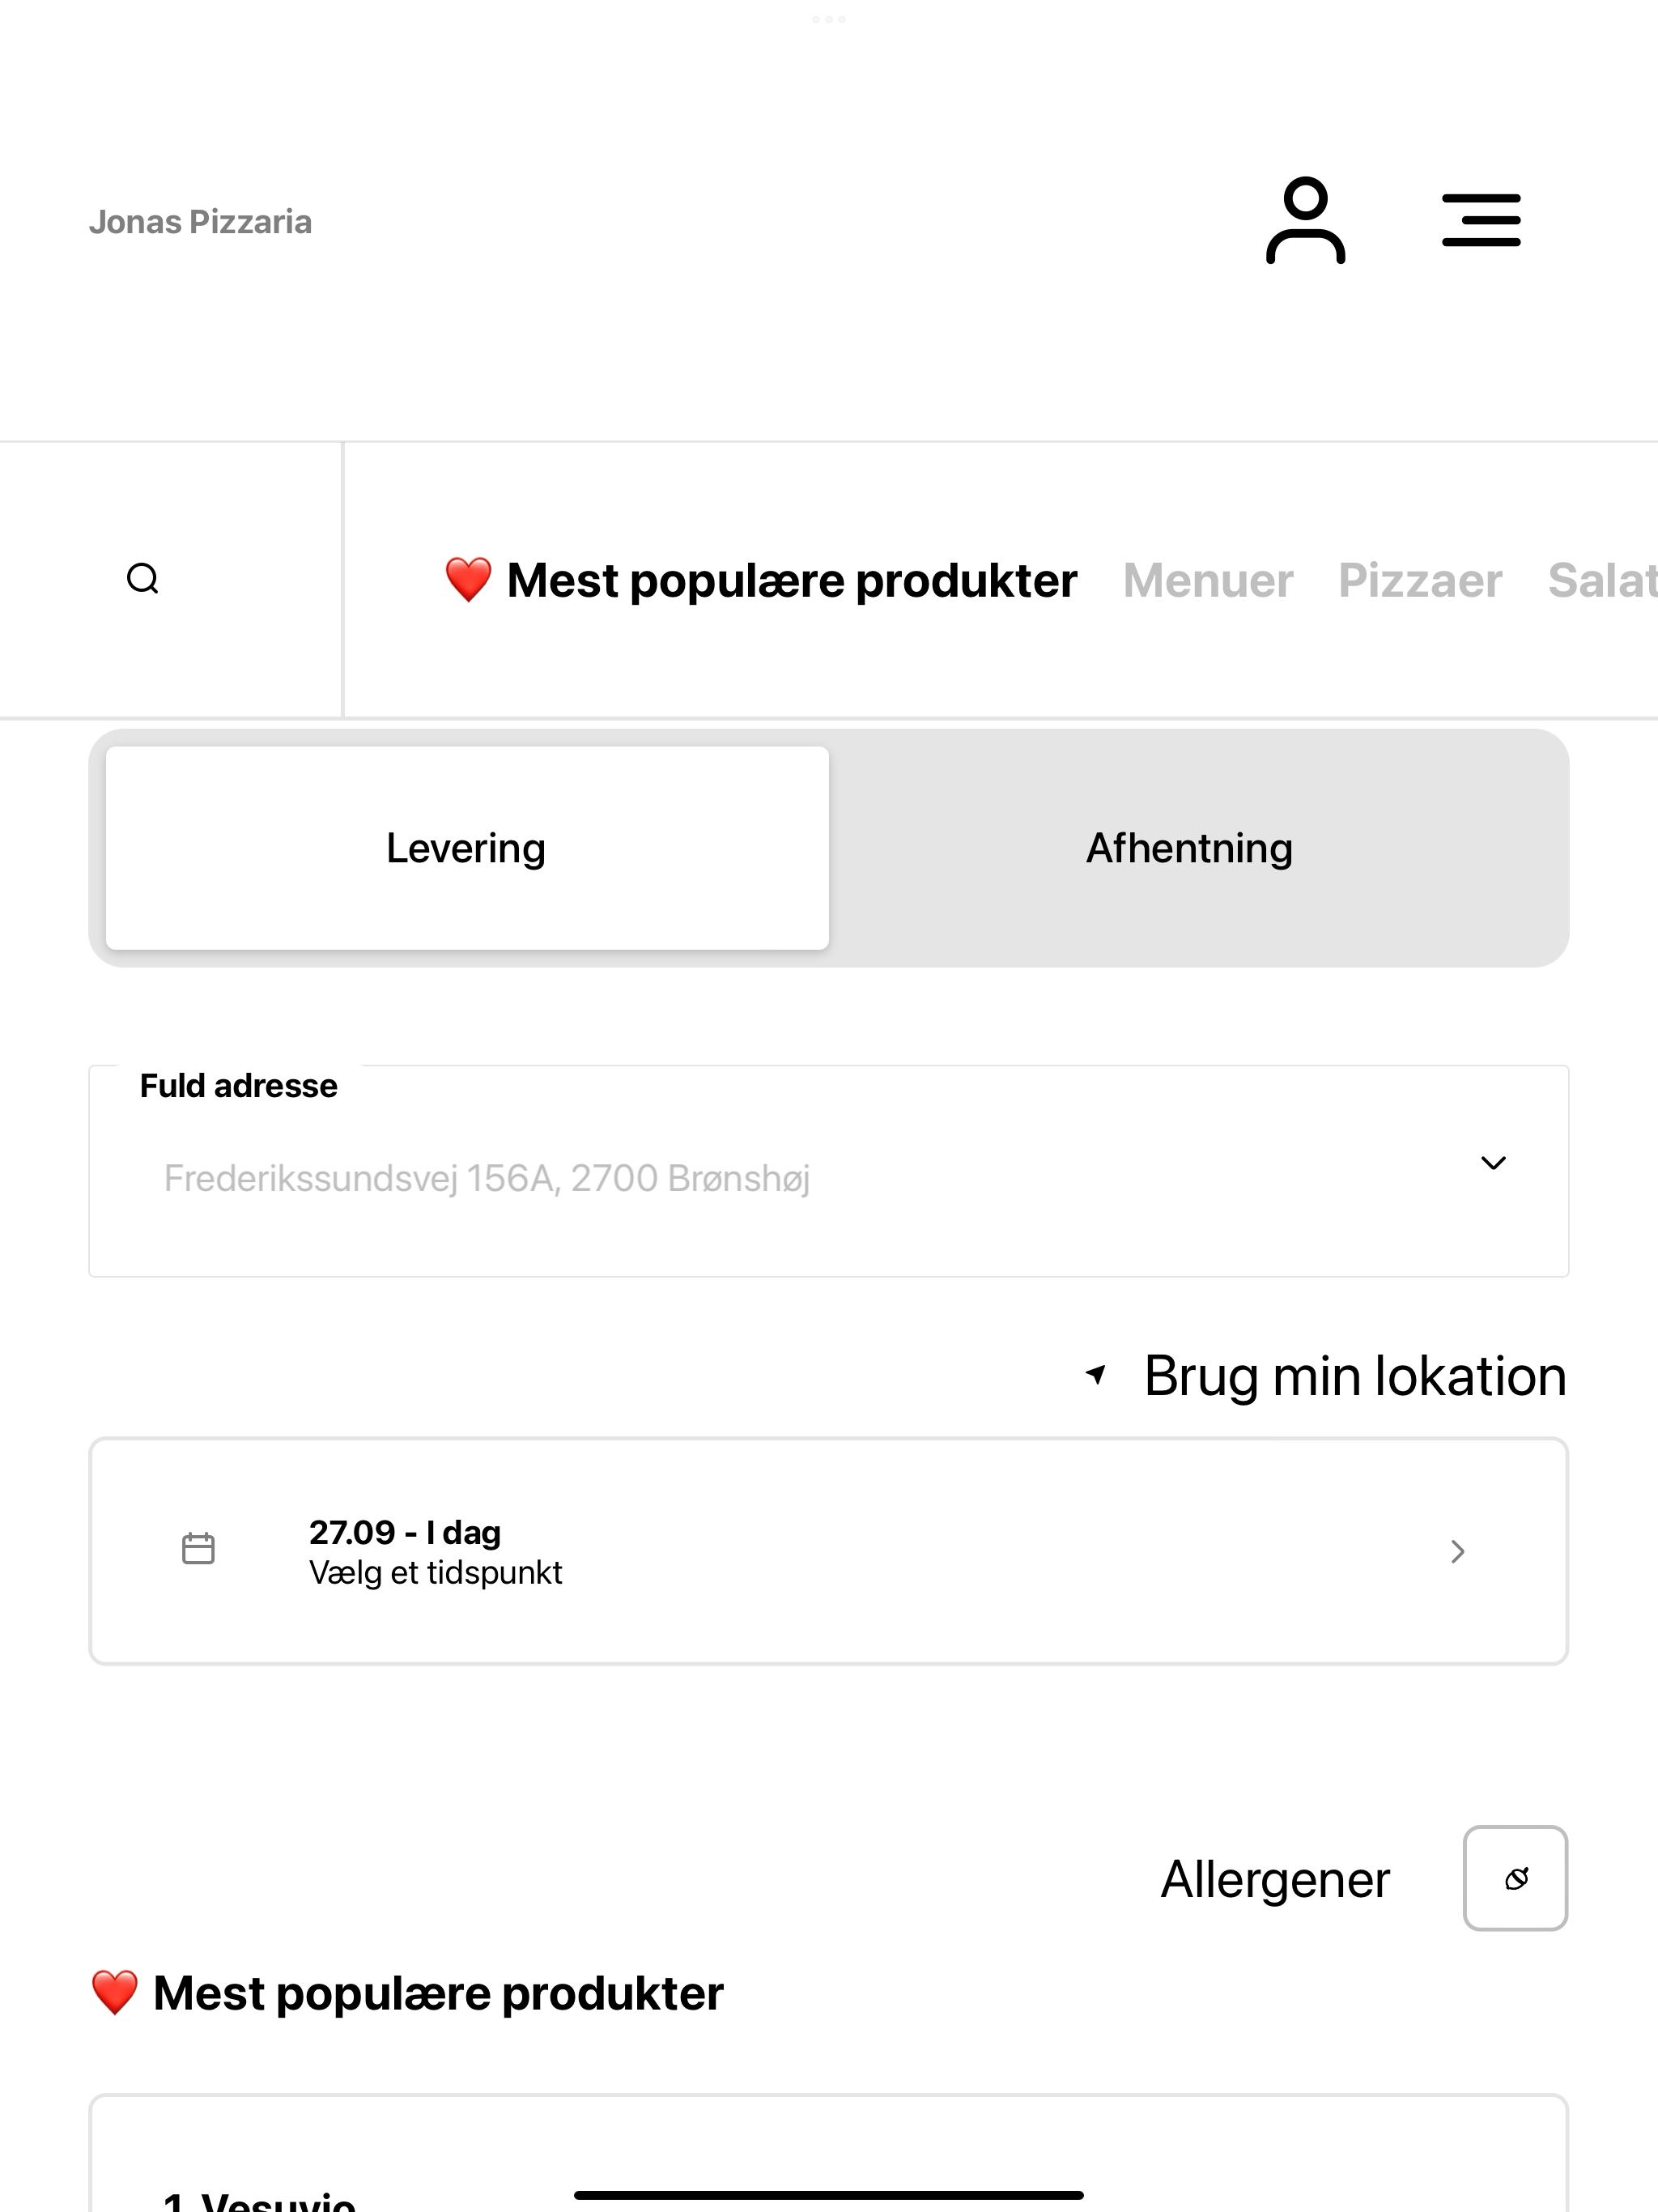1658x2212 pixels.
Task: Select the Levering delivery option
Action: pyautogui.click(x=467, y=848)
